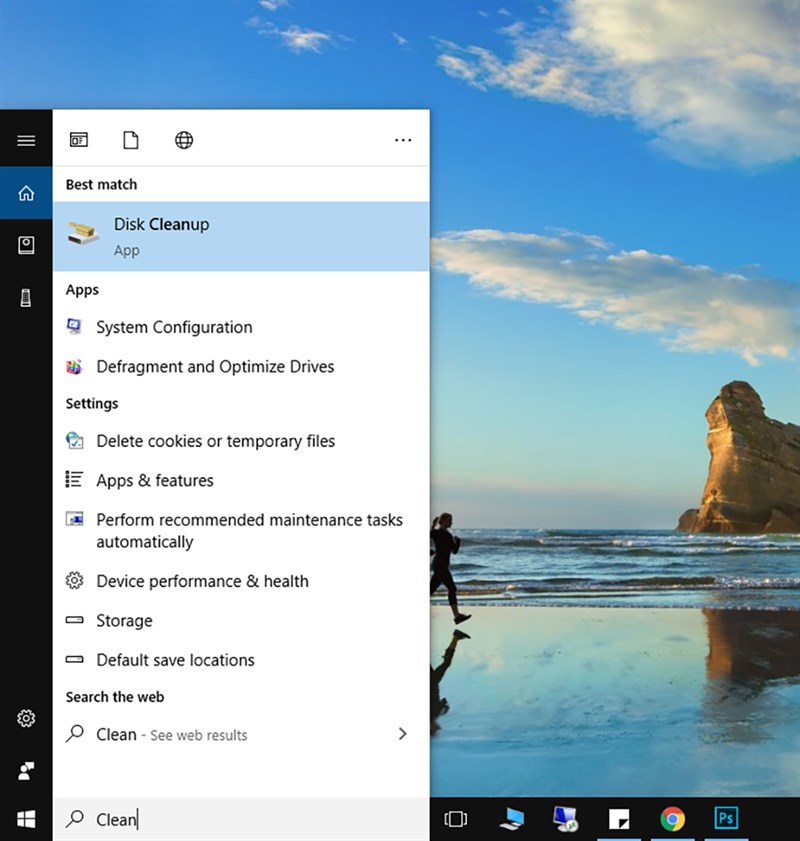Click the System Configuration icon
The height and width of the screenshot is (841, 800).
[74, 326]
